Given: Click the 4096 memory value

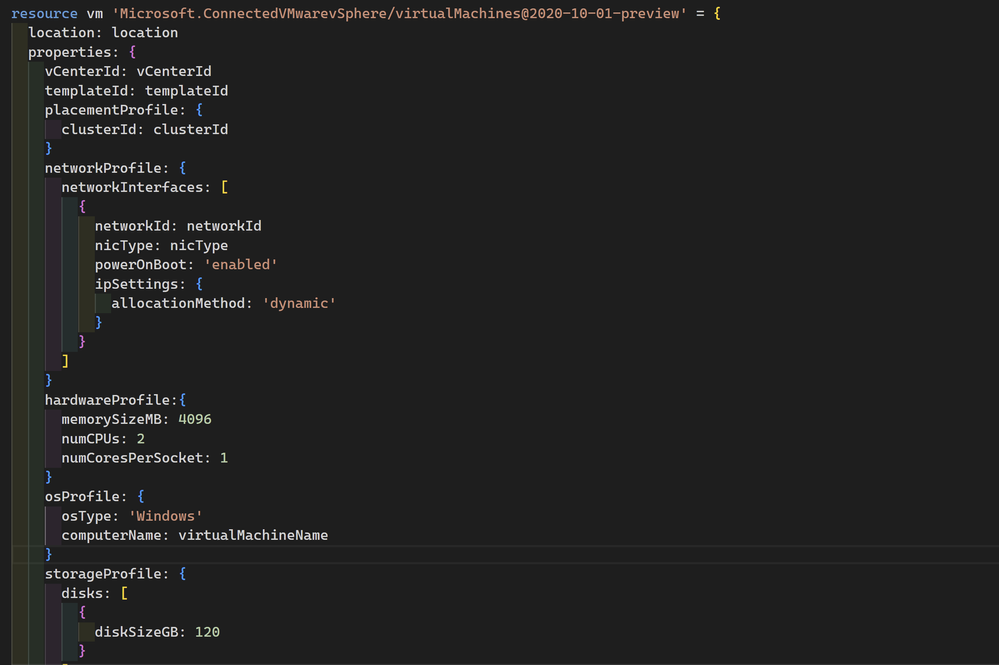Looking at the screenshot, I should coord(194,419).
